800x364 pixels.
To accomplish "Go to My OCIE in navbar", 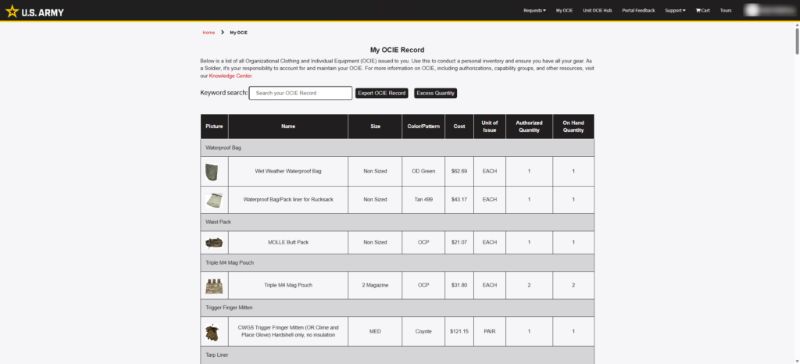I will tap(564, 10).
